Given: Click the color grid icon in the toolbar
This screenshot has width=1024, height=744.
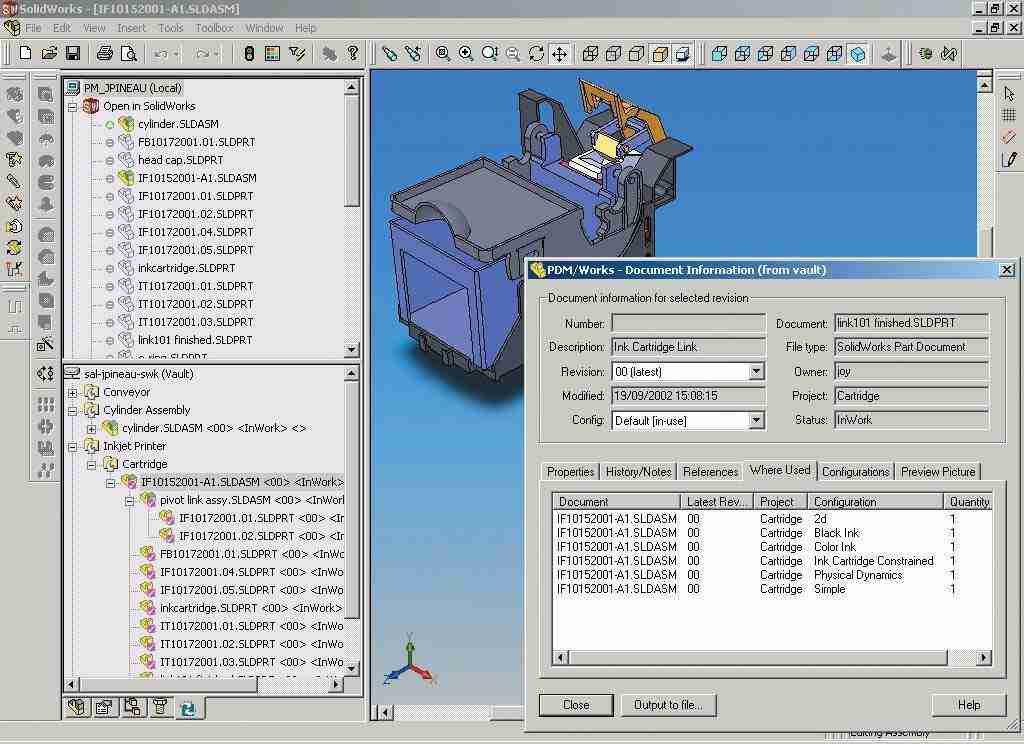Looking at the screenshot, I should pos(272,54).
